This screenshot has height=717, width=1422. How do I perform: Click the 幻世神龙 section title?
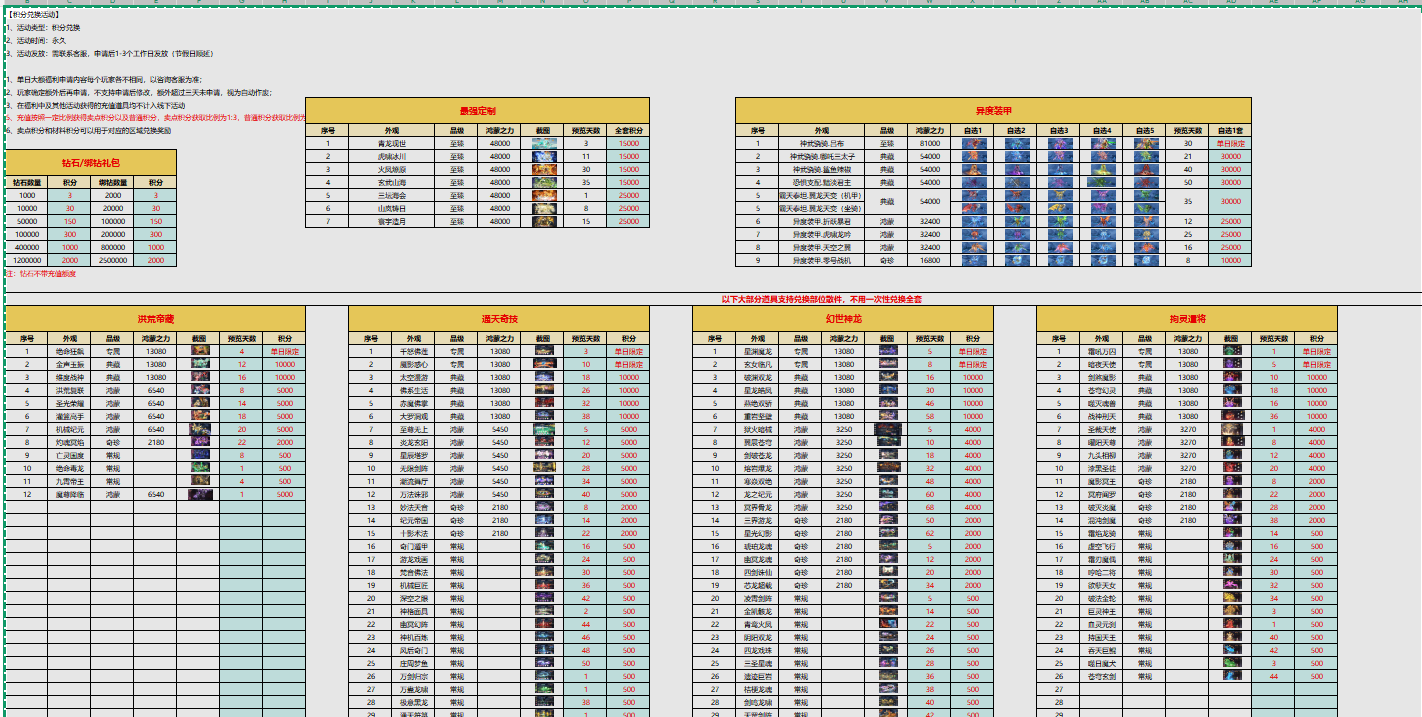[x=843, y=319]
